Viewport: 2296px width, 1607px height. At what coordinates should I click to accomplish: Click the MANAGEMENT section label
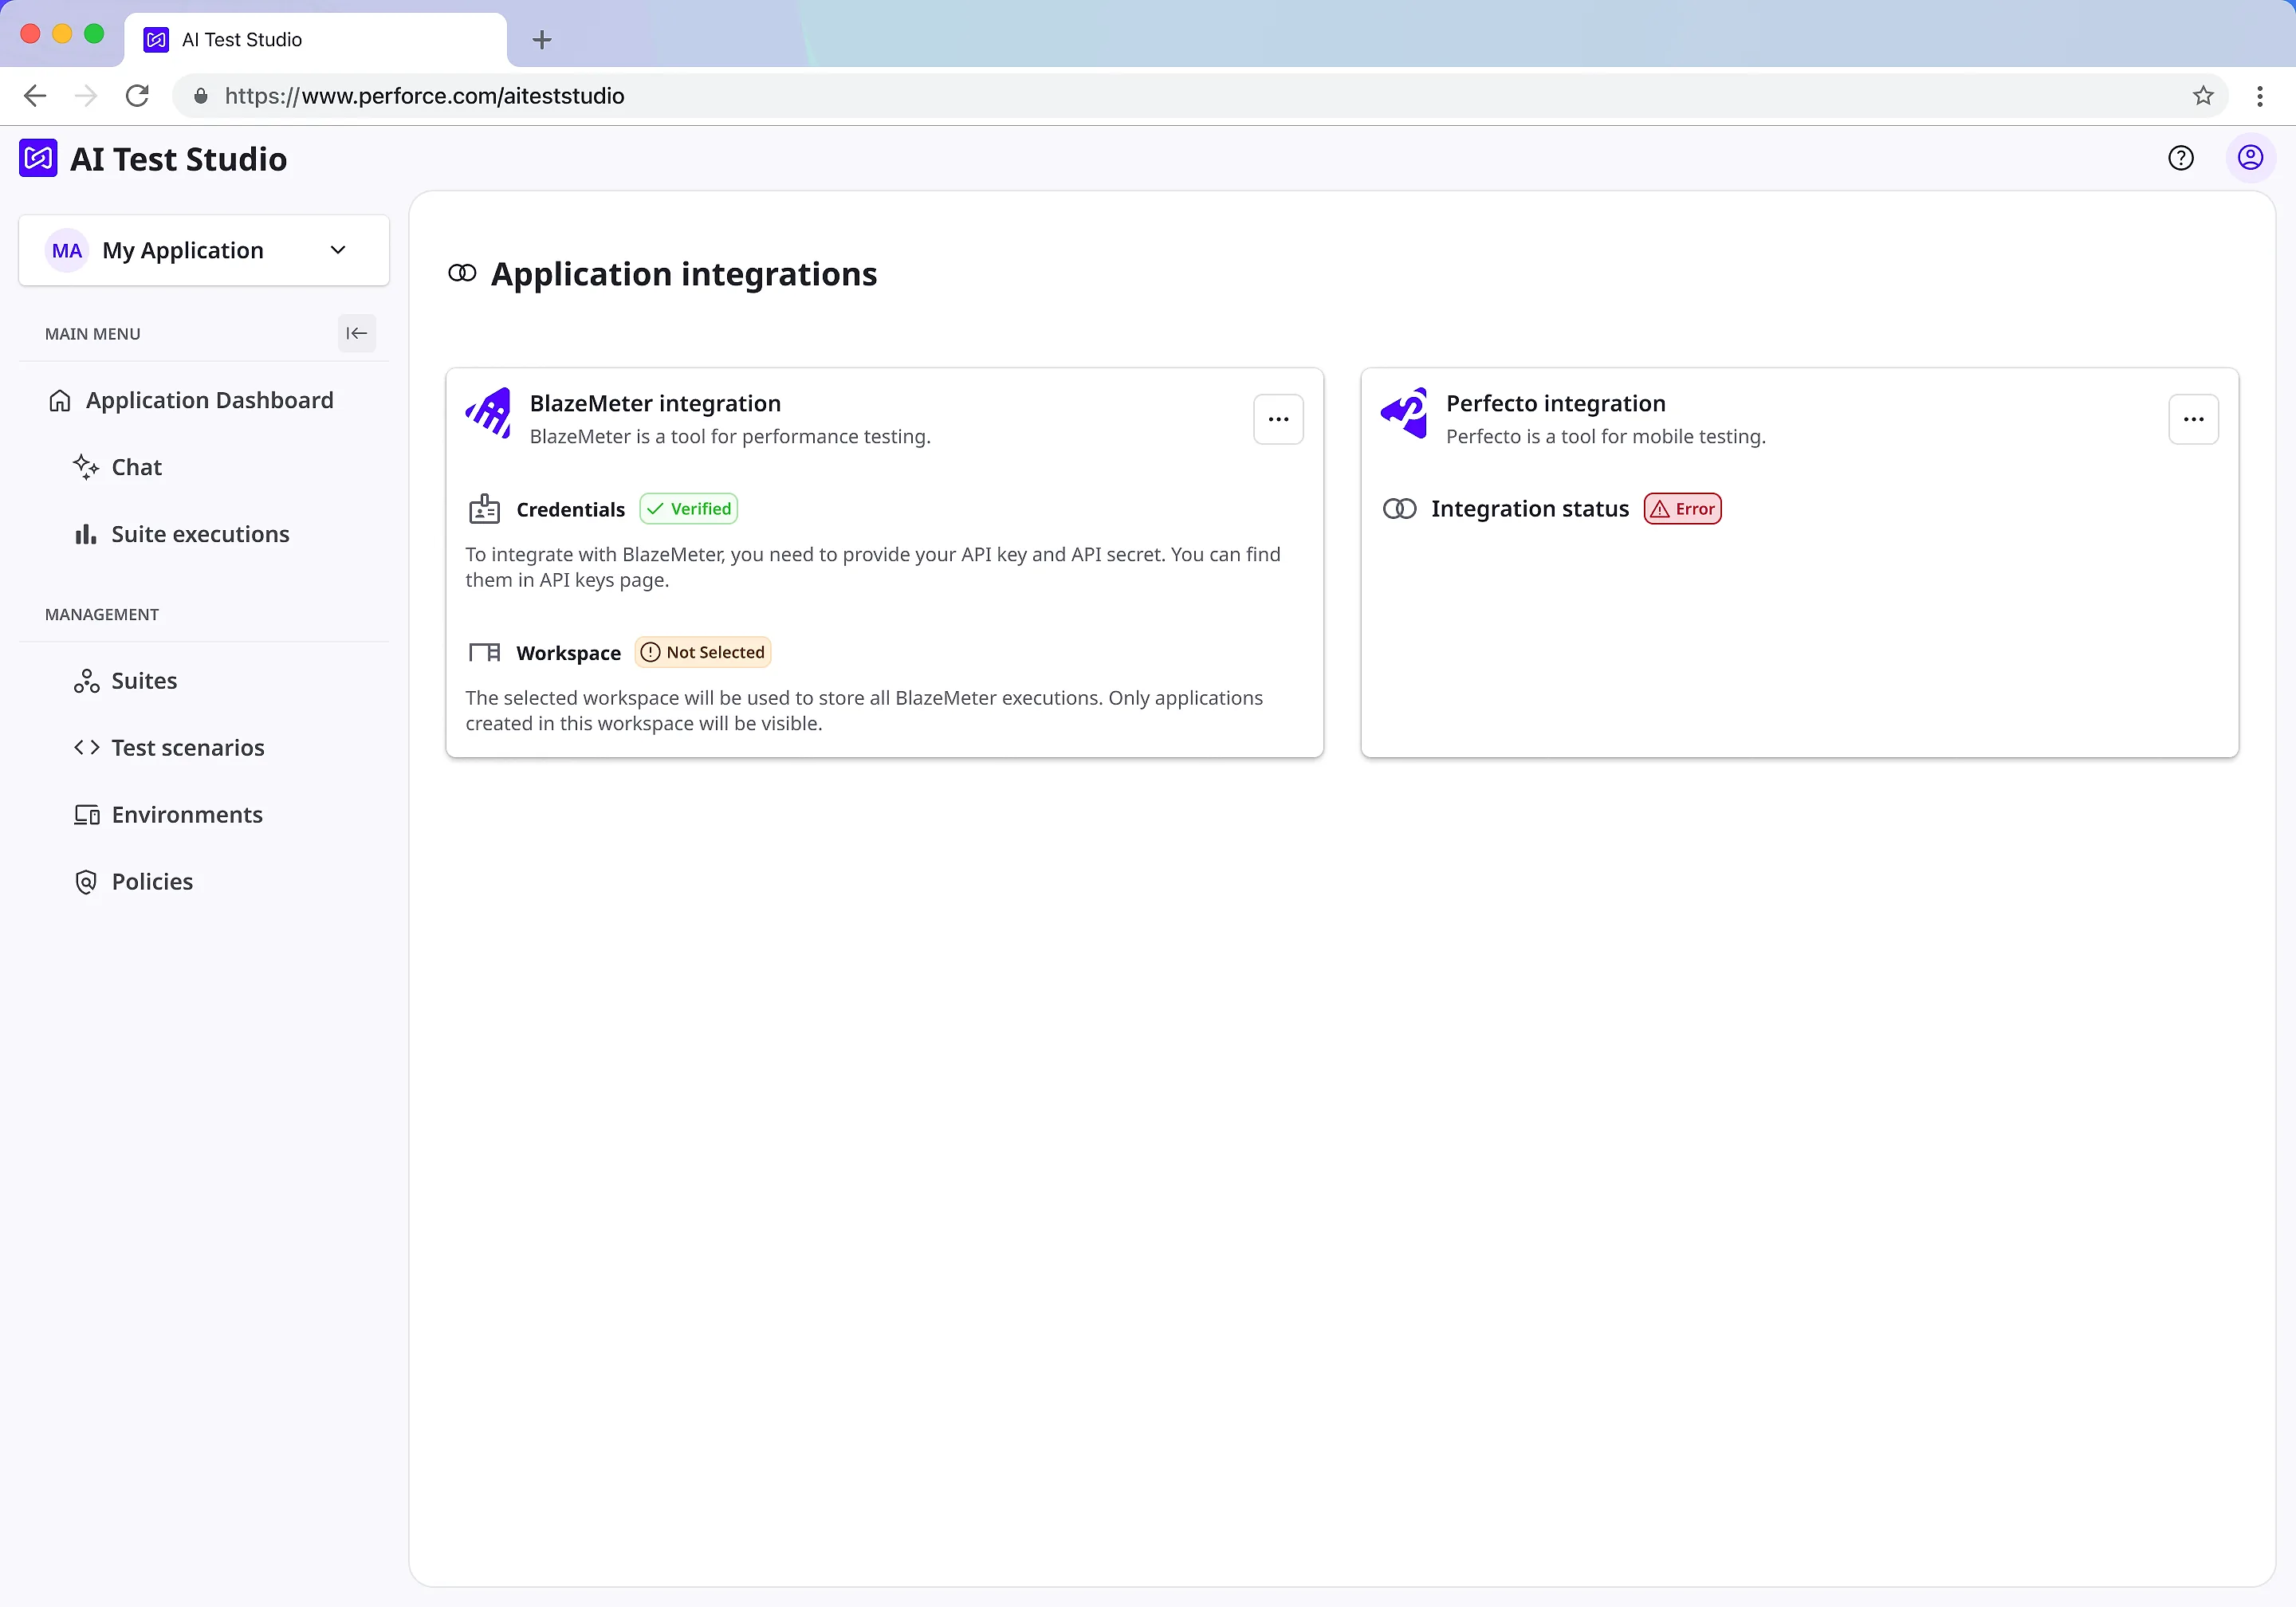pos(102,615)
